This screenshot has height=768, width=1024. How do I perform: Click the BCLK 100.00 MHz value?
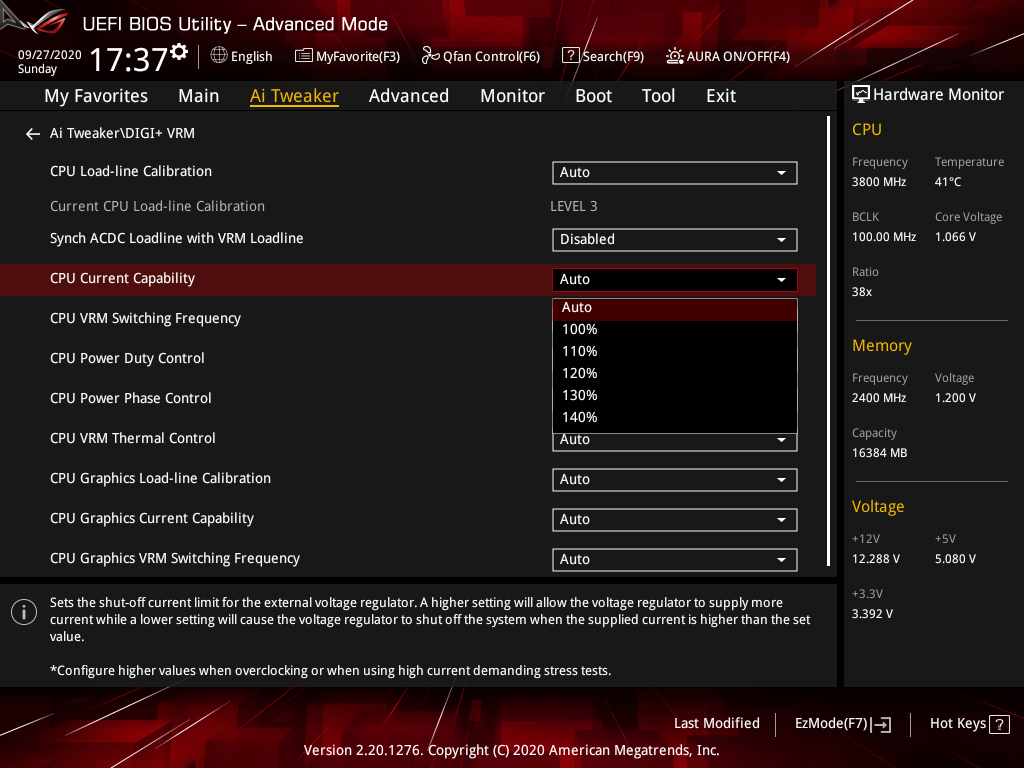pos(884,237)
